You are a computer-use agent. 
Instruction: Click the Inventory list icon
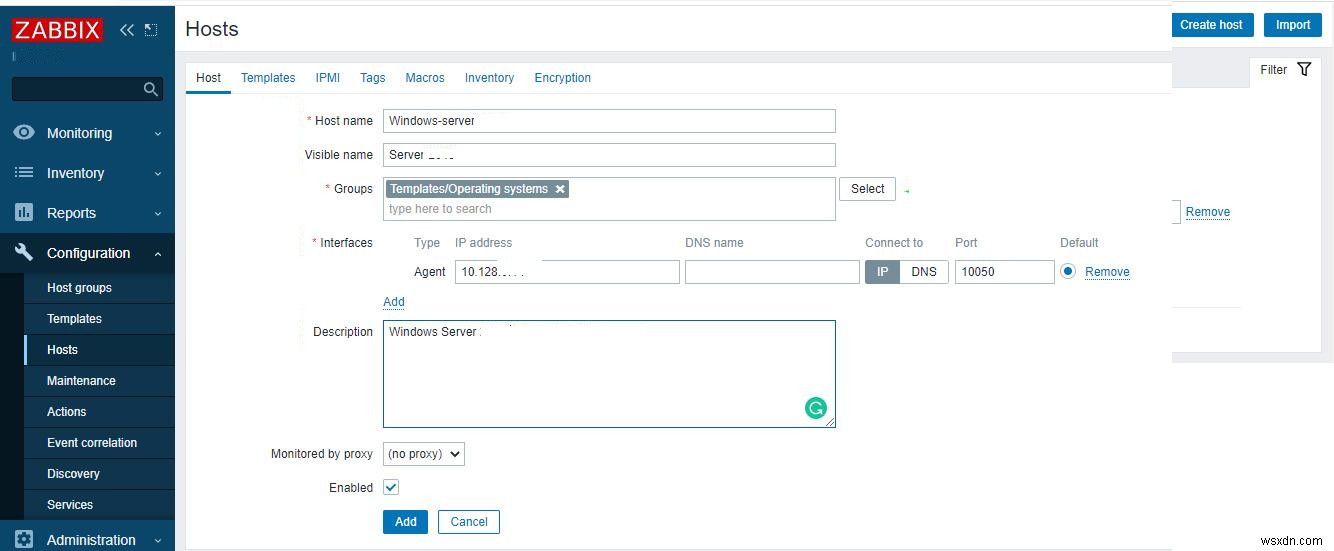(x=24, y=173)
